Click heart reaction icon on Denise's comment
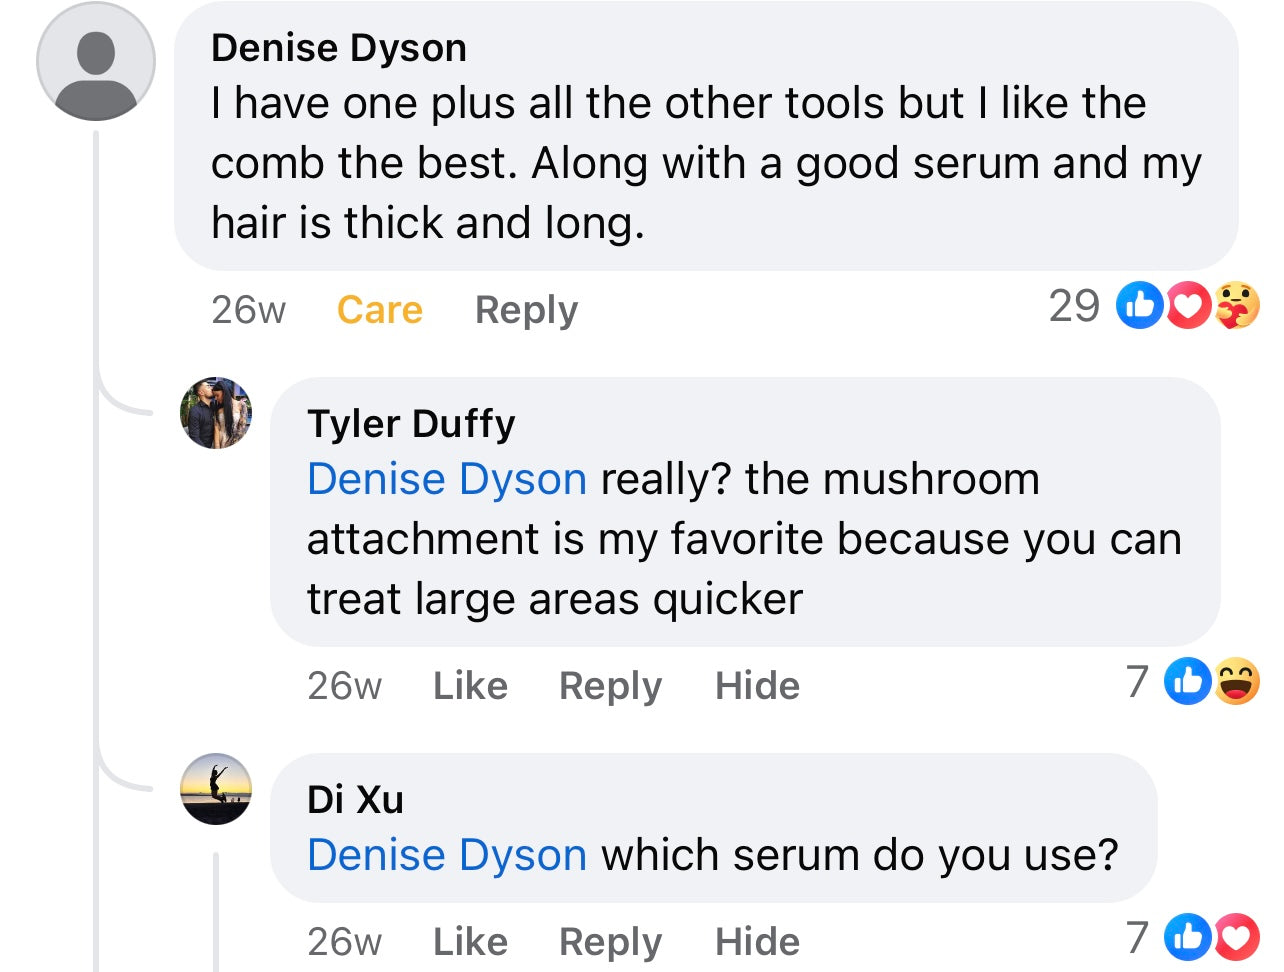Screen dimensions: 1284x972 [x=1189, y=306]
